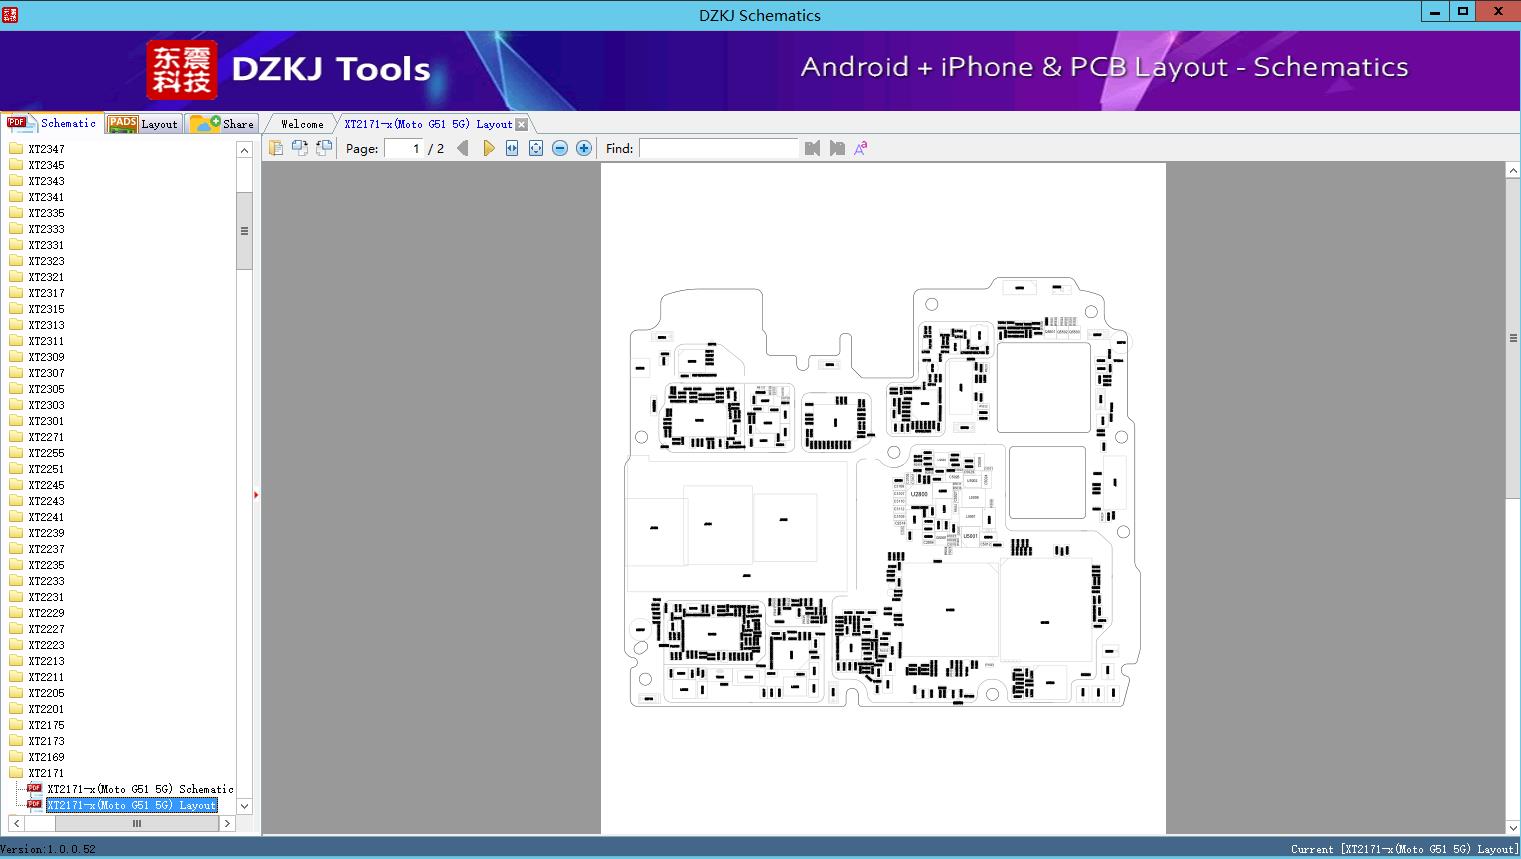Viewport: 1521px width, 859px height.
Task: Open the XT2313 folder
Action: (37, 325)
